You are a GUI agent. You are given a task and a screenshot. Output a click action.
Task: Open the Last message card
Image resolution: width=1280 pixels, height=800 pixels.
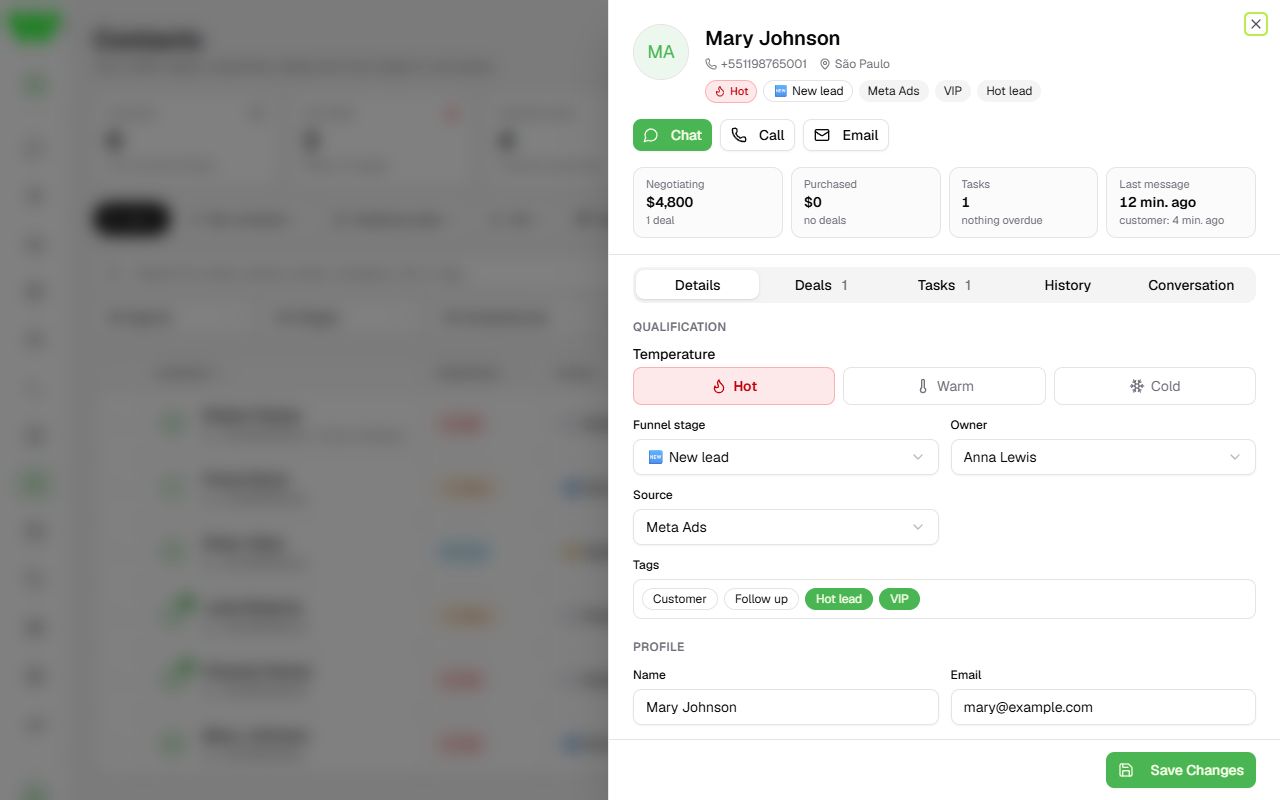pyautogui.click(x=1181, y=202)
